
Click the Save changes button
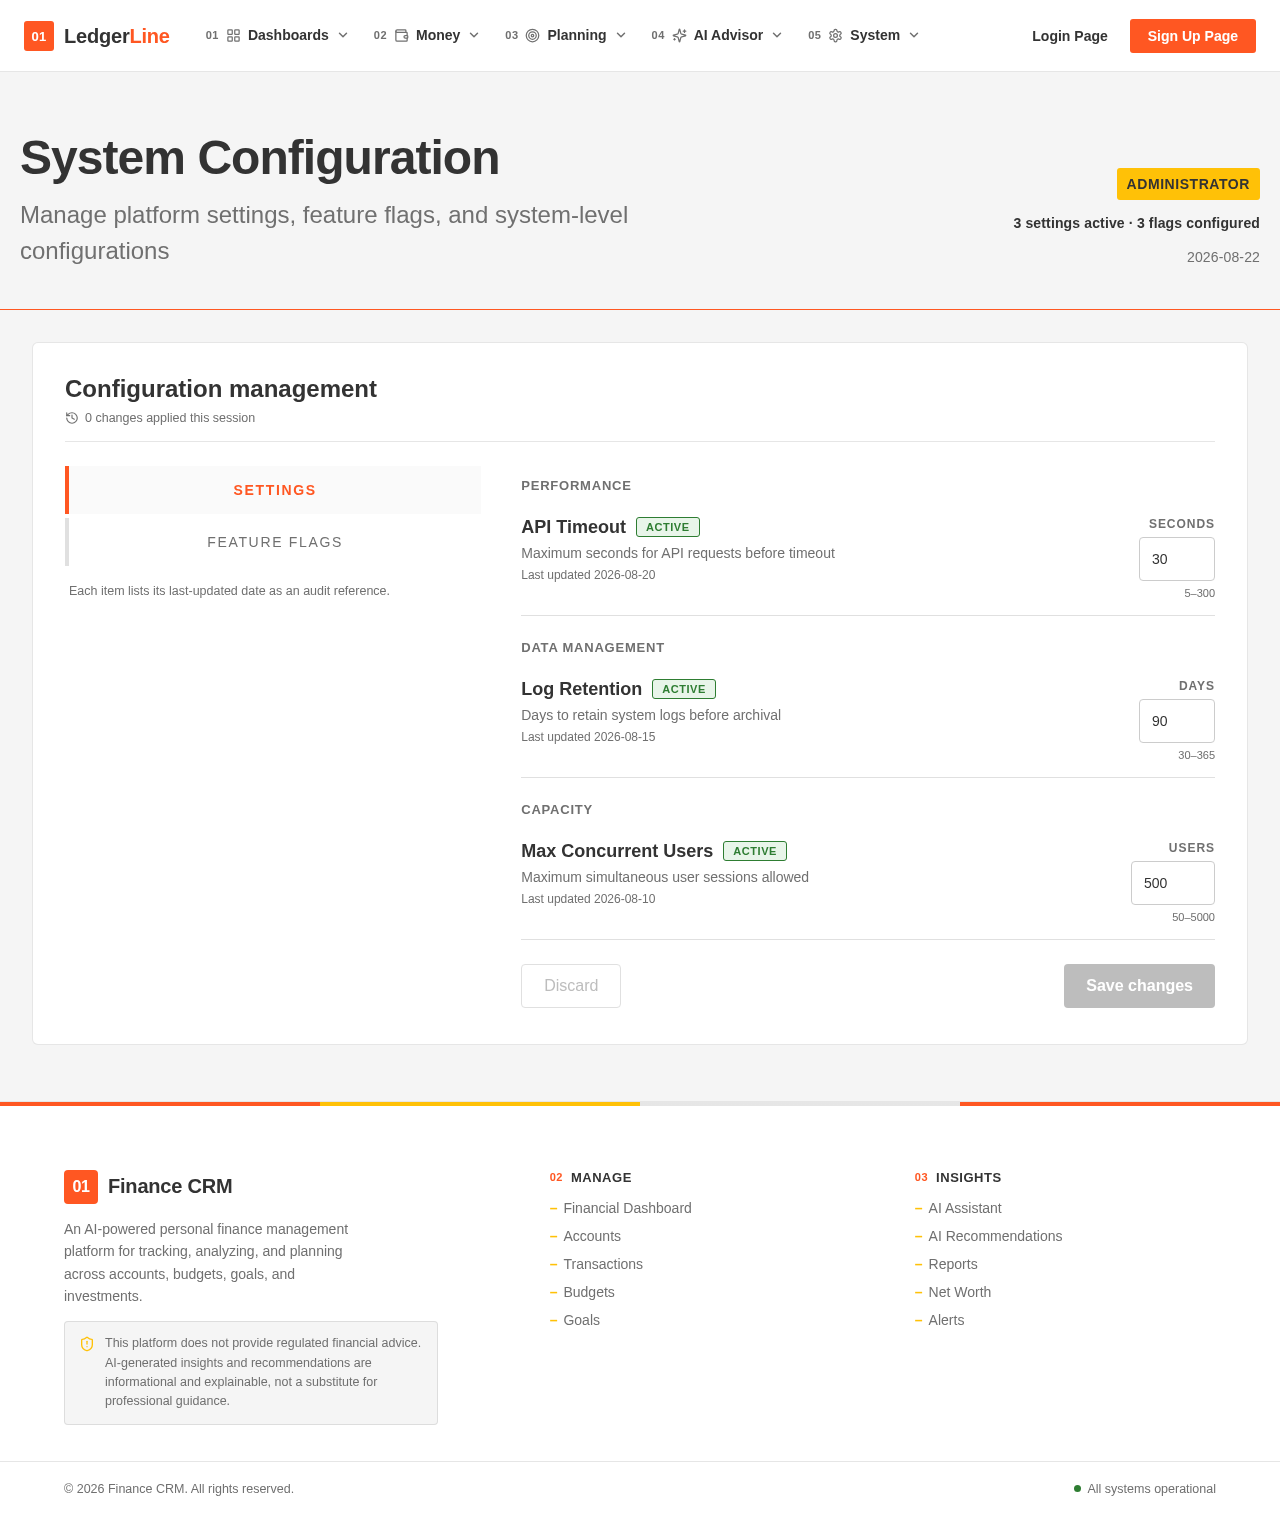[x=1139, y=986]
